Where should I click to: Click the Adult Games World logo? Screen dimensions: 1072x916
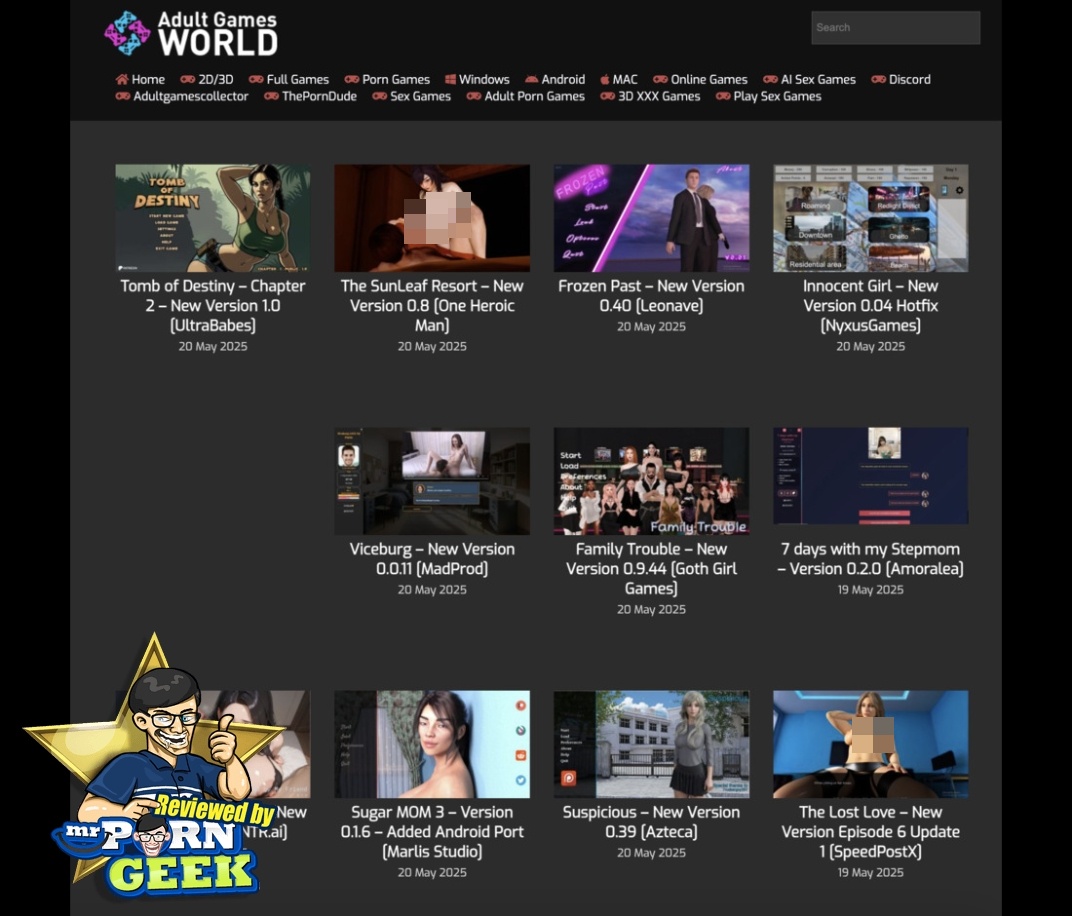click(191, 33)
